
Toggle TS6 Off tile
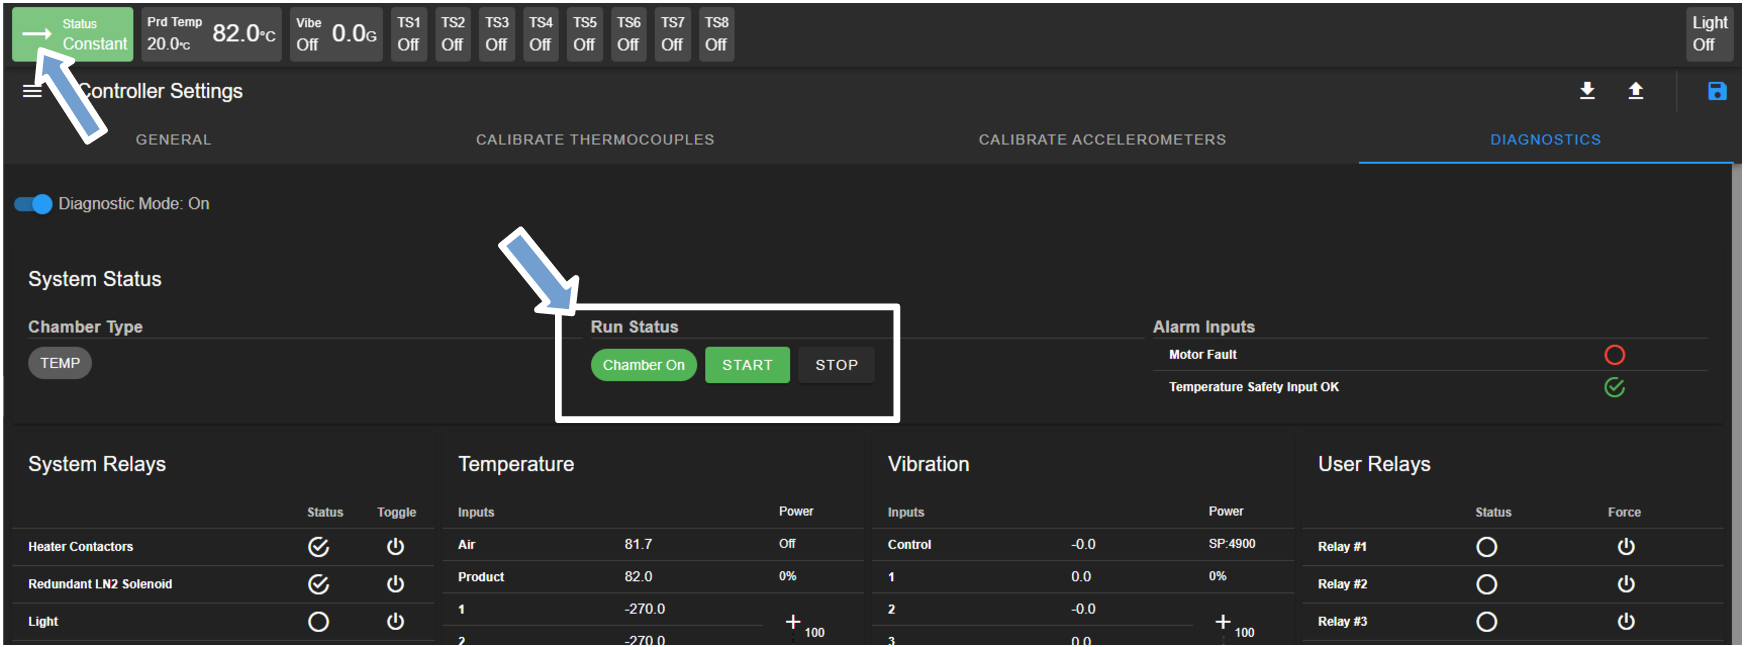[629, 34]
